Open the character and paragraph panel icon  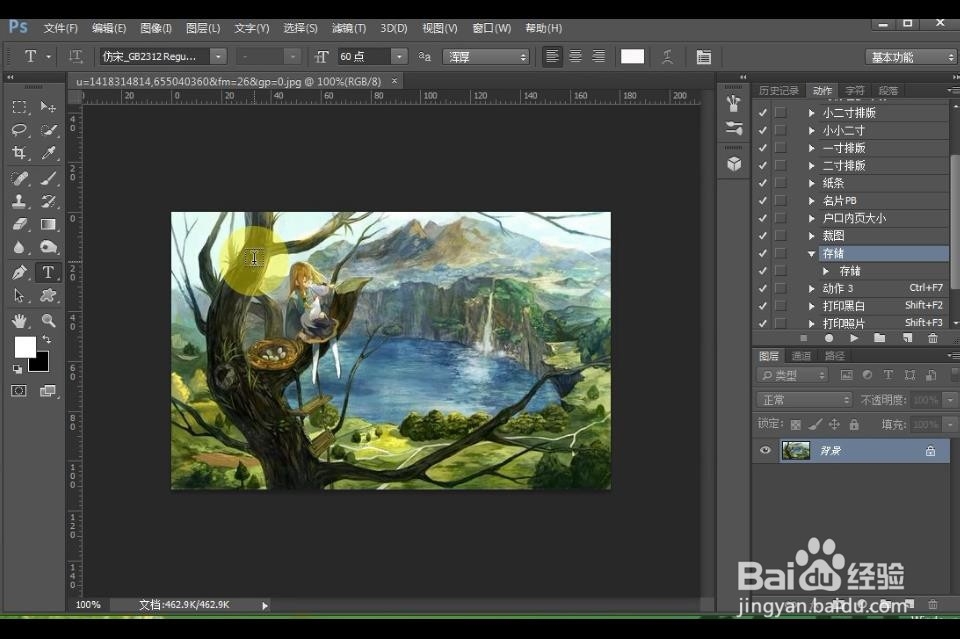703,57
